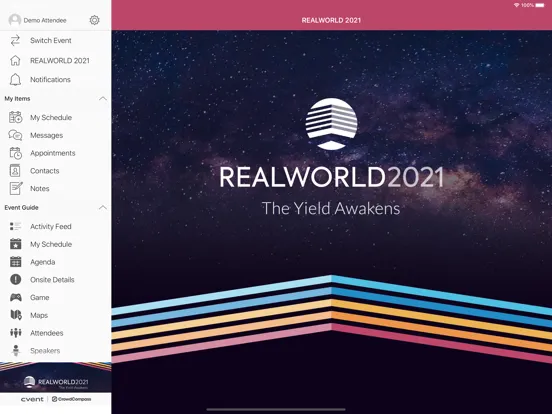Click the starred calendar icon under Event Guide
The height and width of the screenshot is (414, 552).
point(15,244)
